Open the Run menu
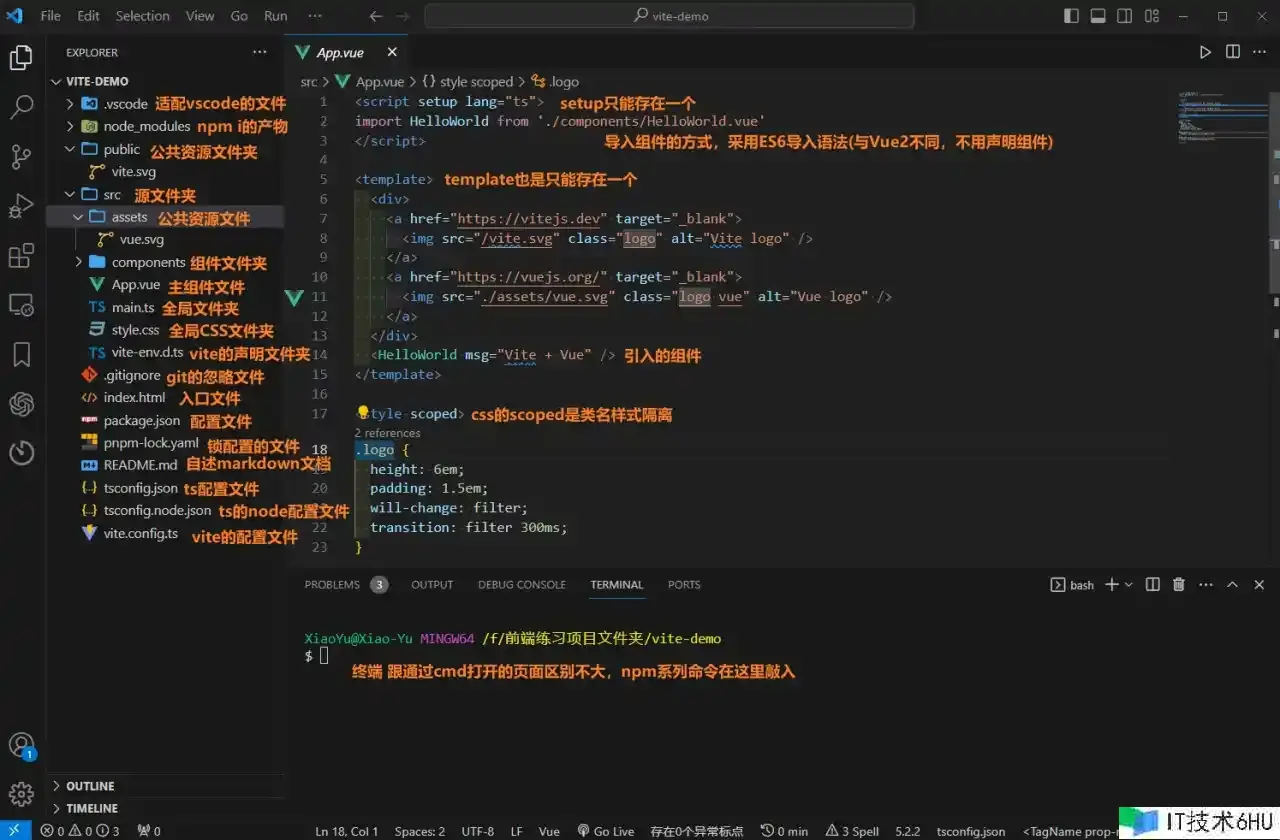Image resolution: width=1280 pixels, height=840 pixels. [276, 16]
